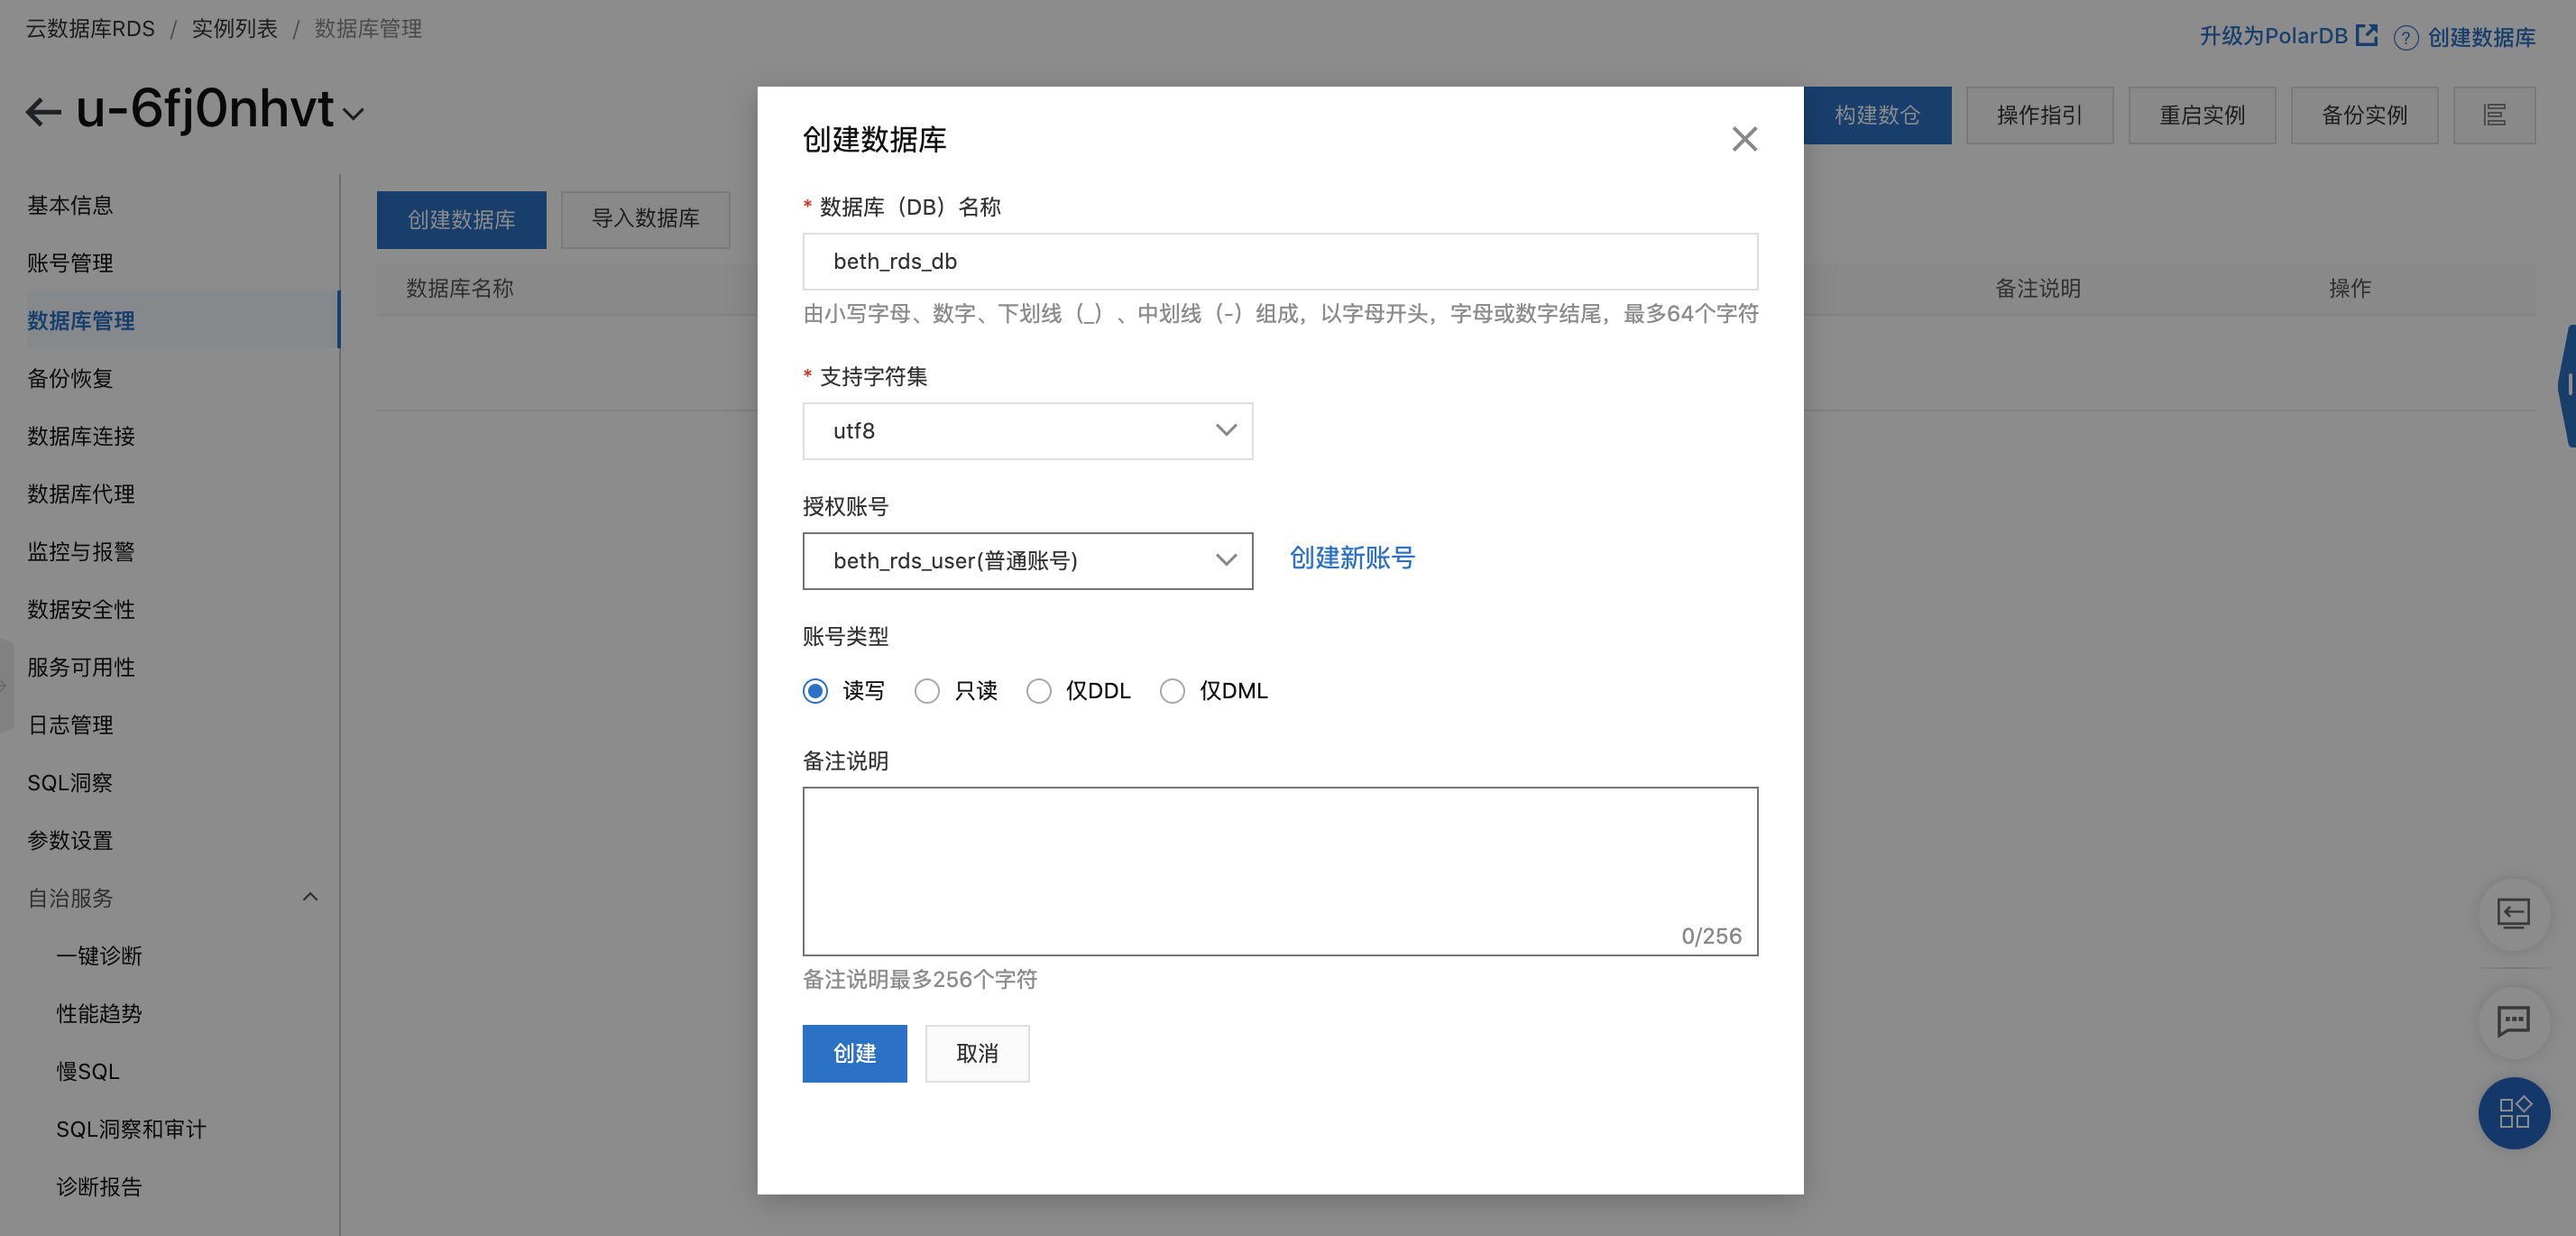
Task: Select the 仅DML account type radio
Action: coord(1172,691)
